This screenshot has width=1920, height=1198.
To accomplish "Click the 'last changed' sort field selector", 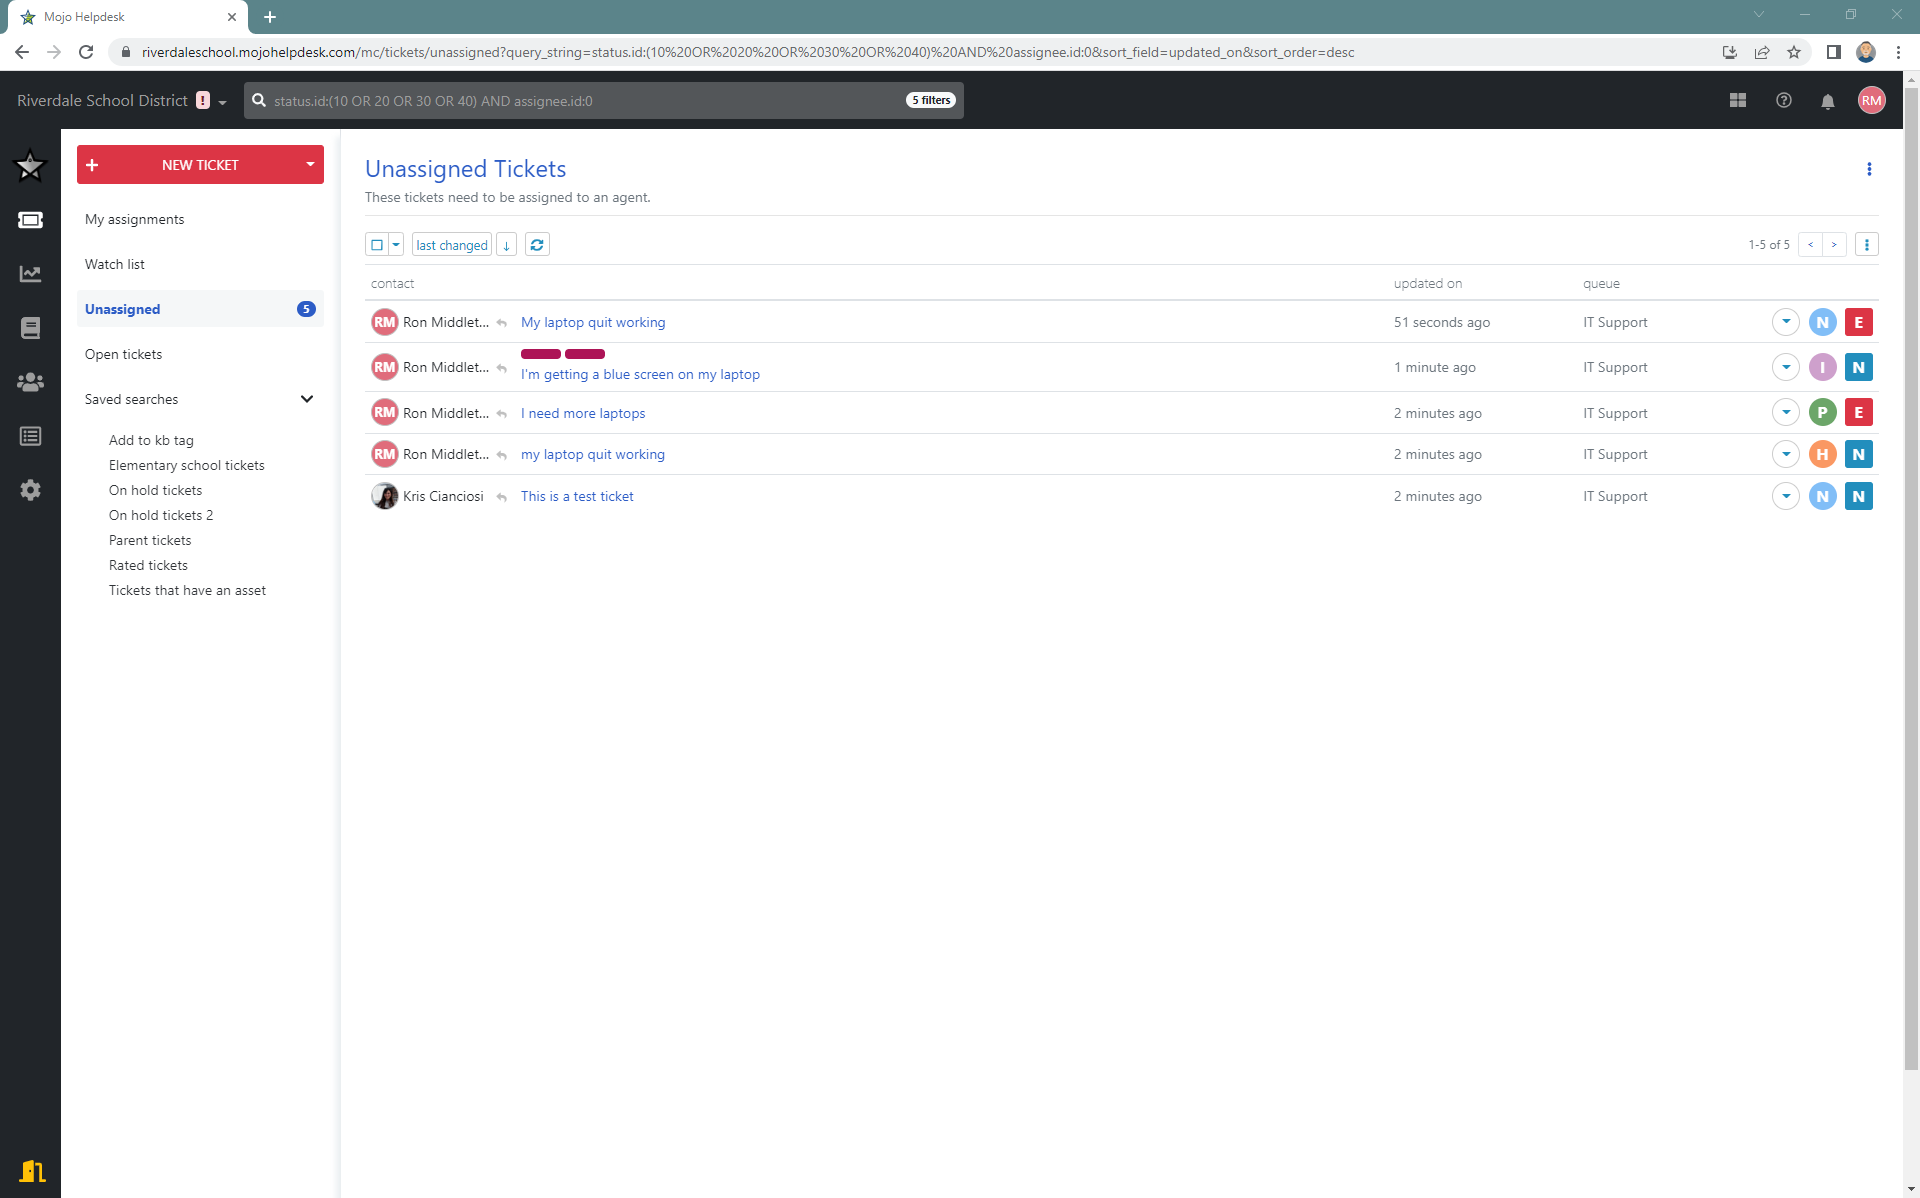I will pyautogui.click(x=451, y=244).
